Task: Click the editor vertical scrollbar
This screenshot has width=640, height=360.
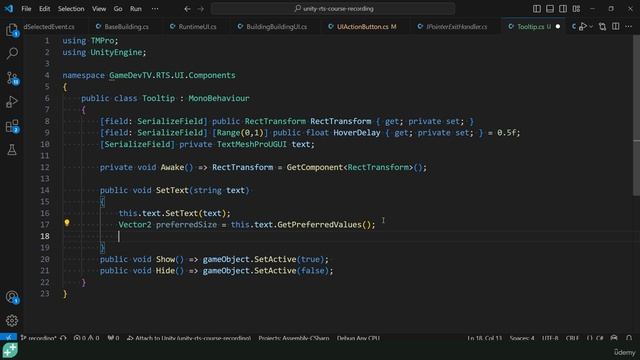Action: 636,116
